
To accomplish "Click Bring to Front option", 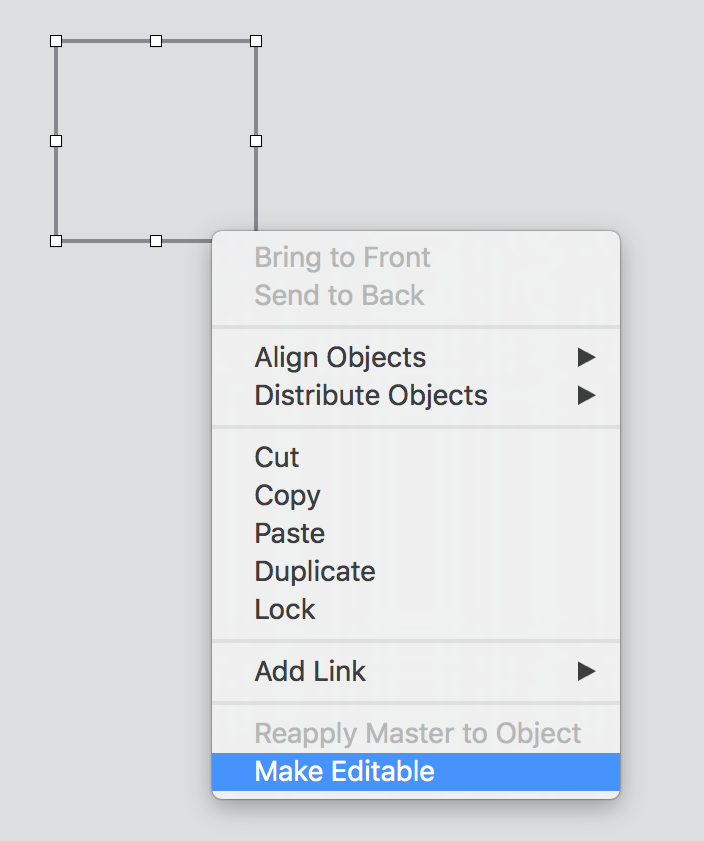I will (x=342, y=257).
